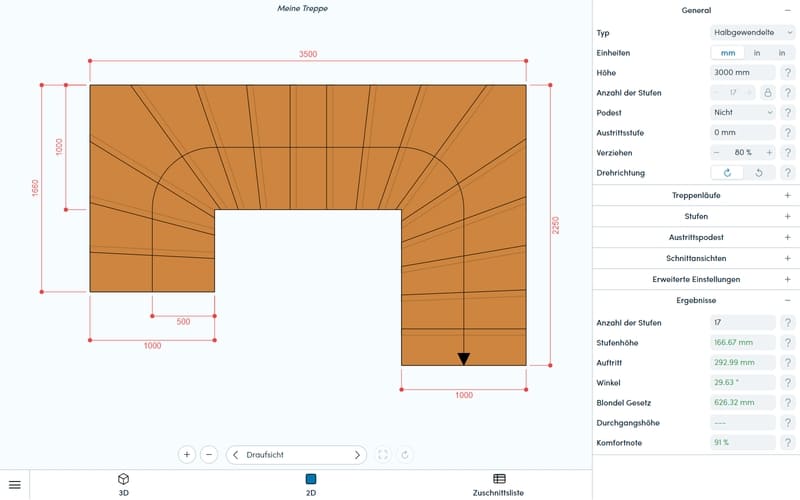Zoom in with the plus button
Viewport: 800px width, 500px height.
187,455
